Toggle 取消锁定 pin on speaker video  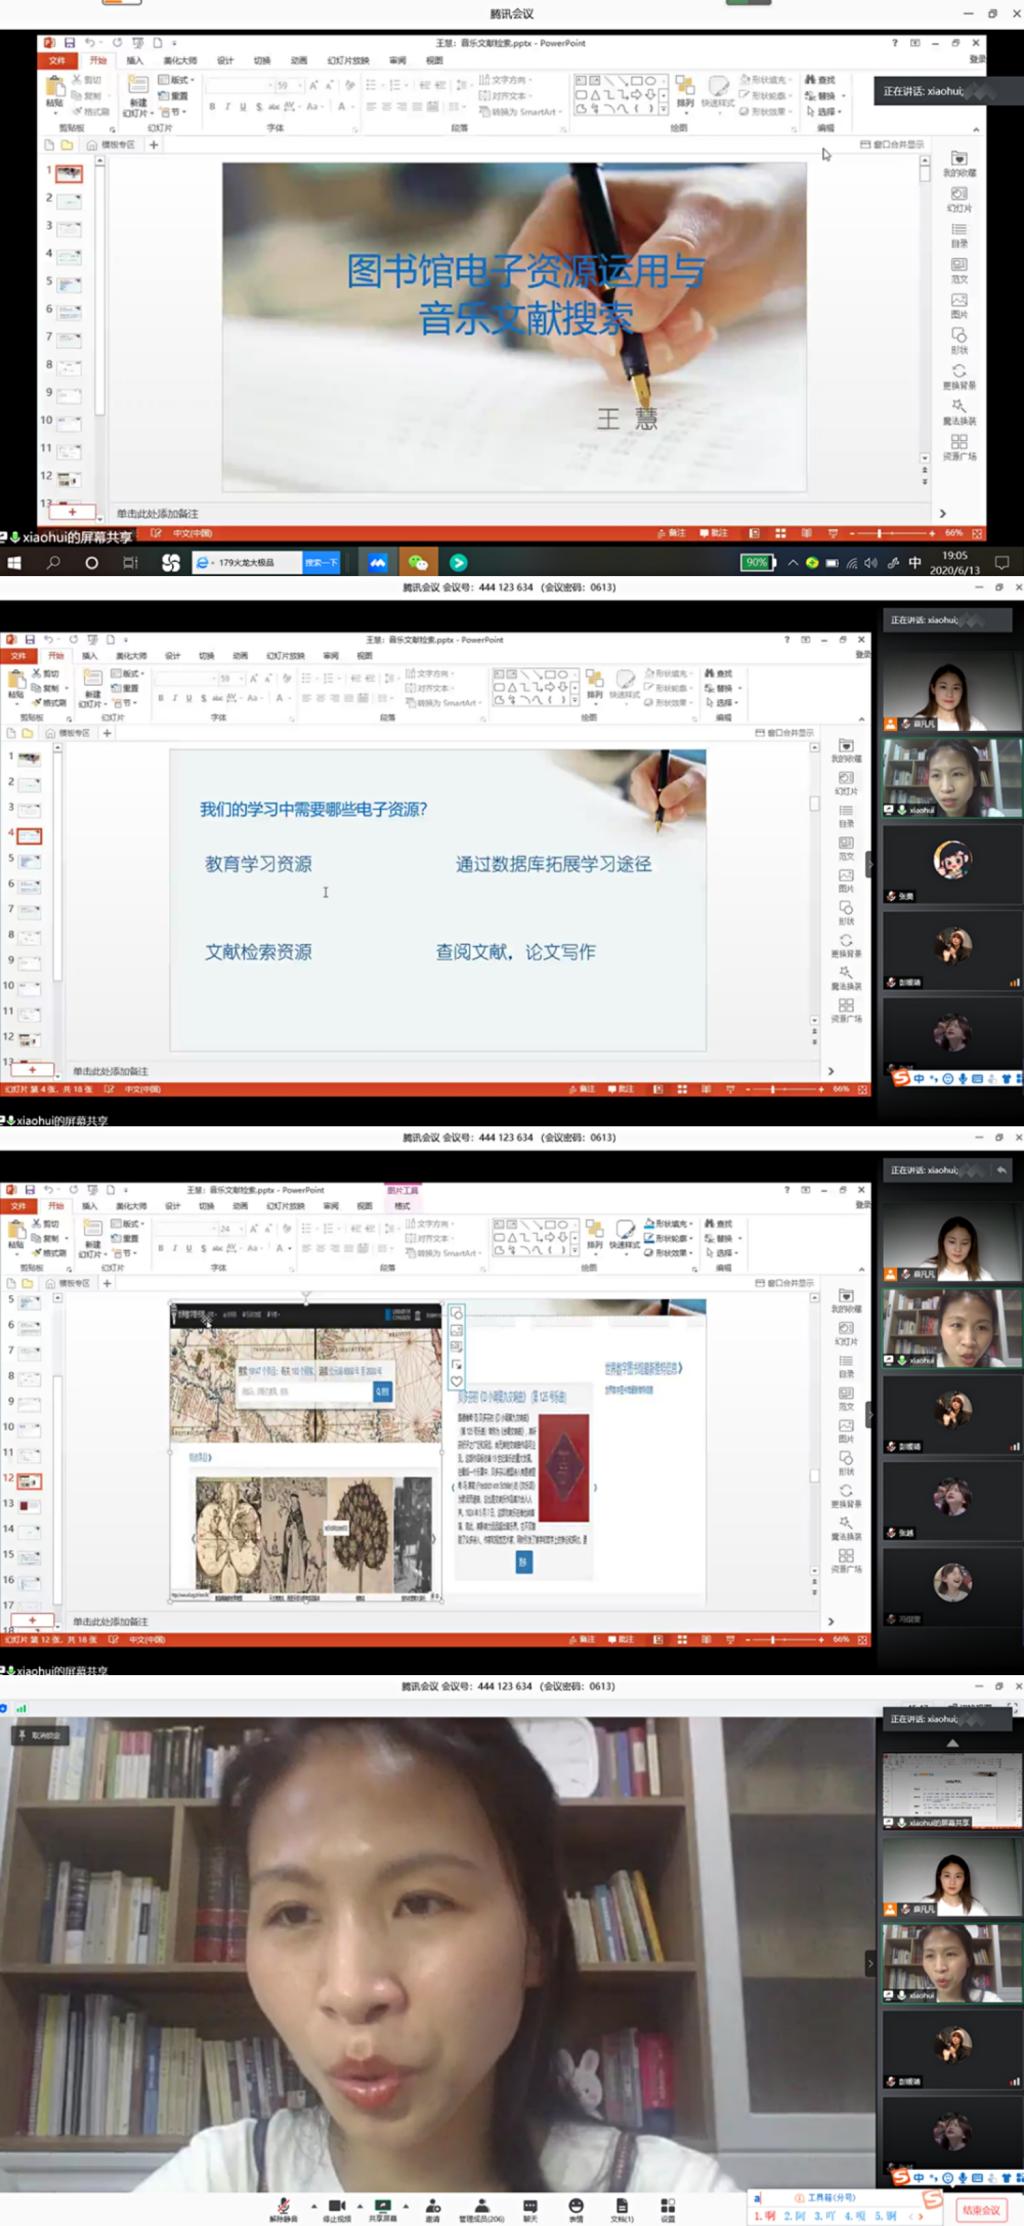tap(40, 1735)
